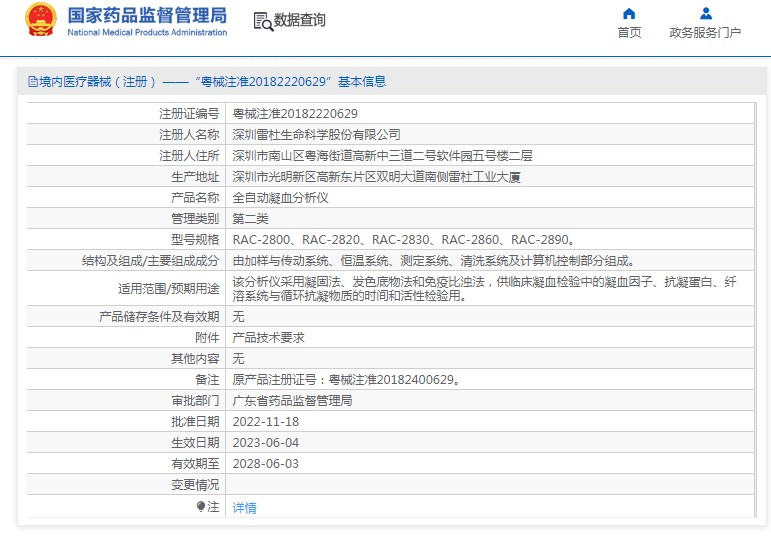Click the 首页 house icon
Image resolution: width=771 pixels, height=541 pixels.
[629, 14]
